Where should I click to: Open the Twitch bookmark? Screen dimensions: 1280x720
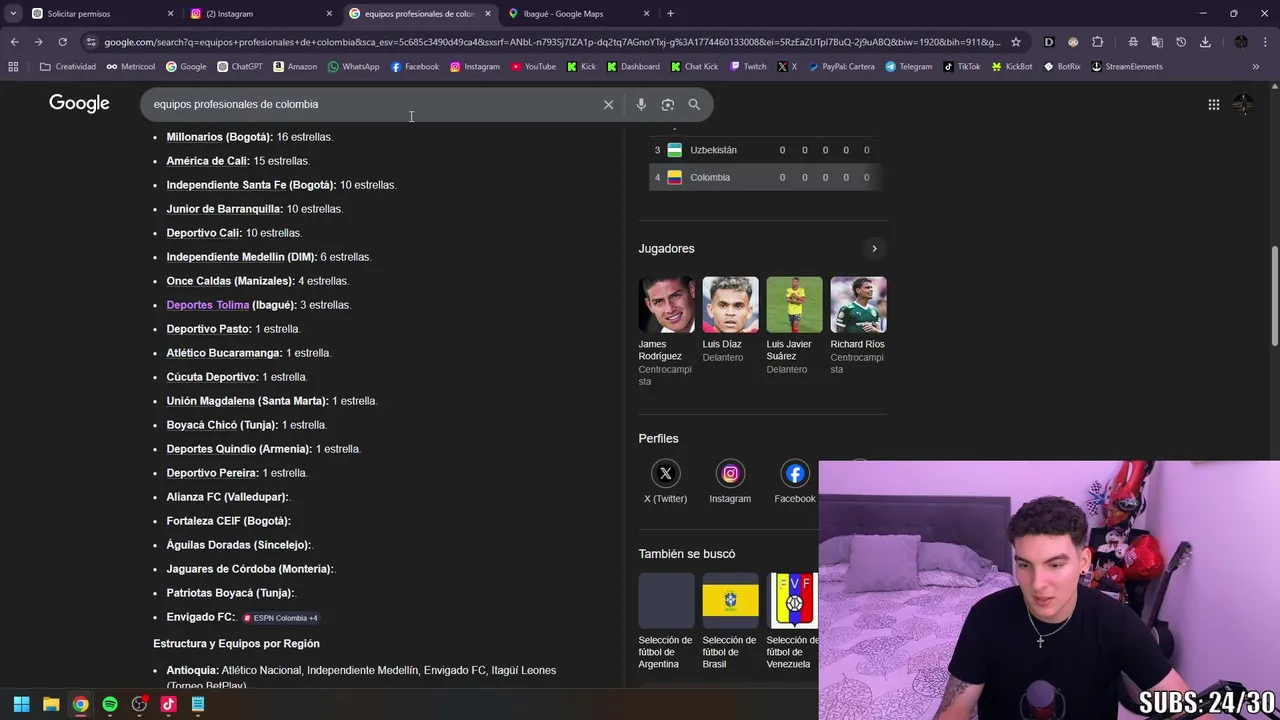[x=748, y=66]
